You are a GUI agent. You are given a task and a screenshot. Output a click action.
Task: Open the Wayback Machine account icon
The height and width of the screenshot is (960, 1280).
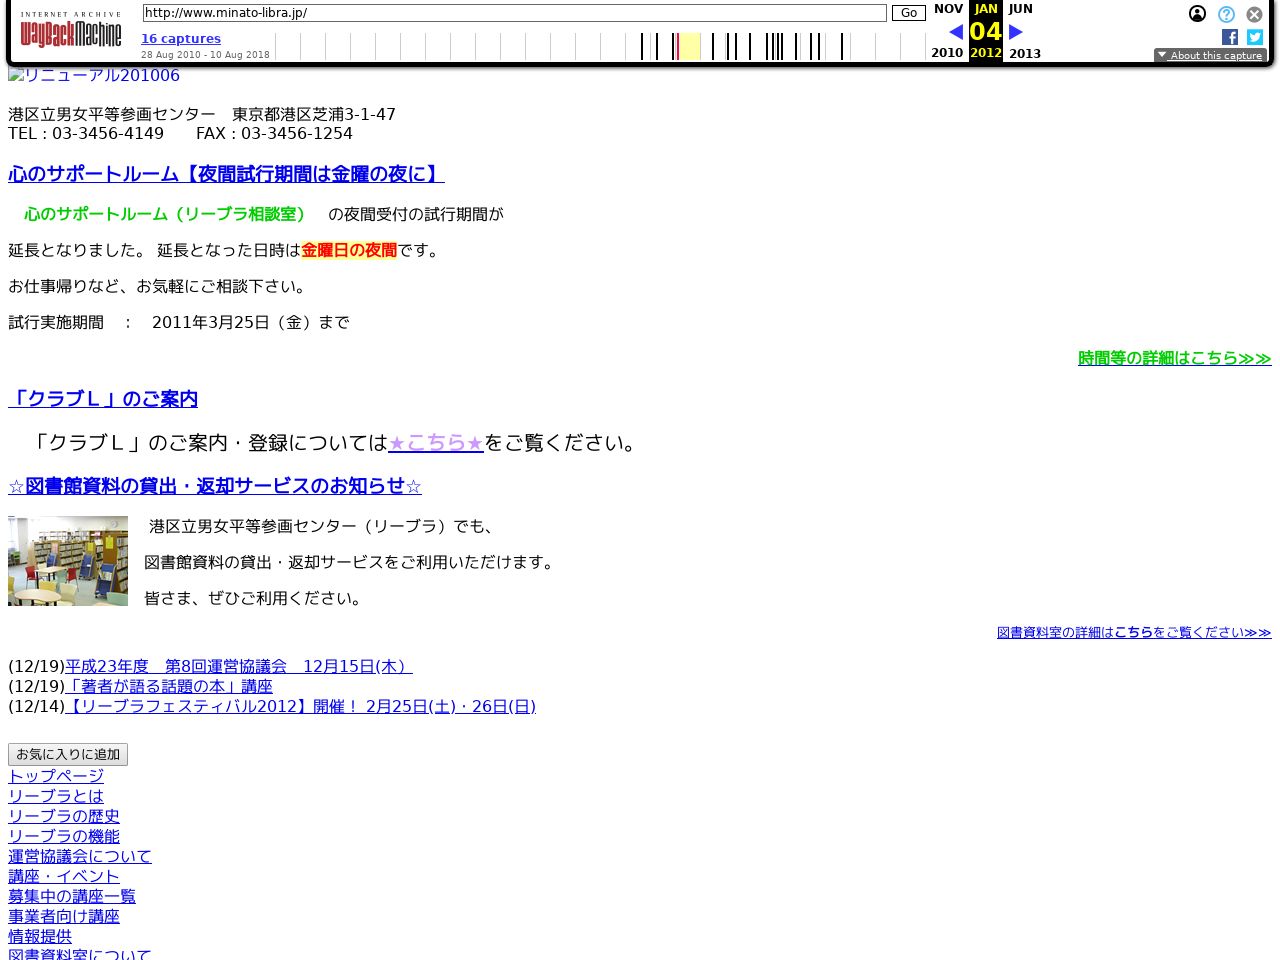tap(1197, 14)
